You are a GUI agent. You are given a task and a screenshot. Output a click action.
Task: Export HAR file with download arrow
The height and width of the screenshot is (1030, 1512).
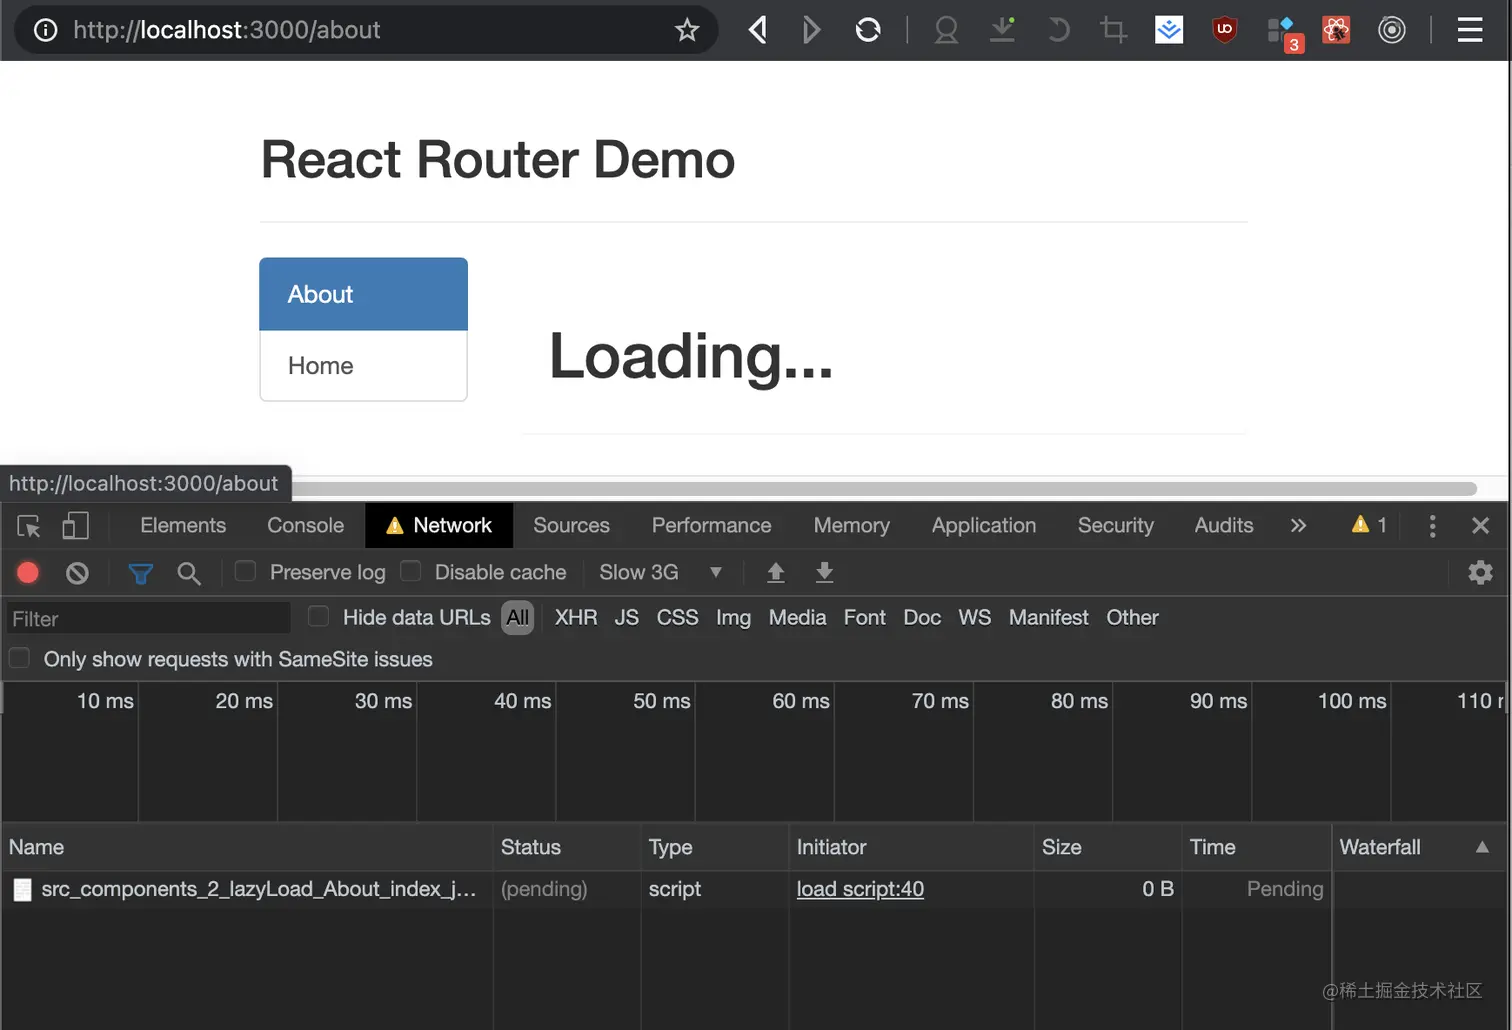point(824,572)
